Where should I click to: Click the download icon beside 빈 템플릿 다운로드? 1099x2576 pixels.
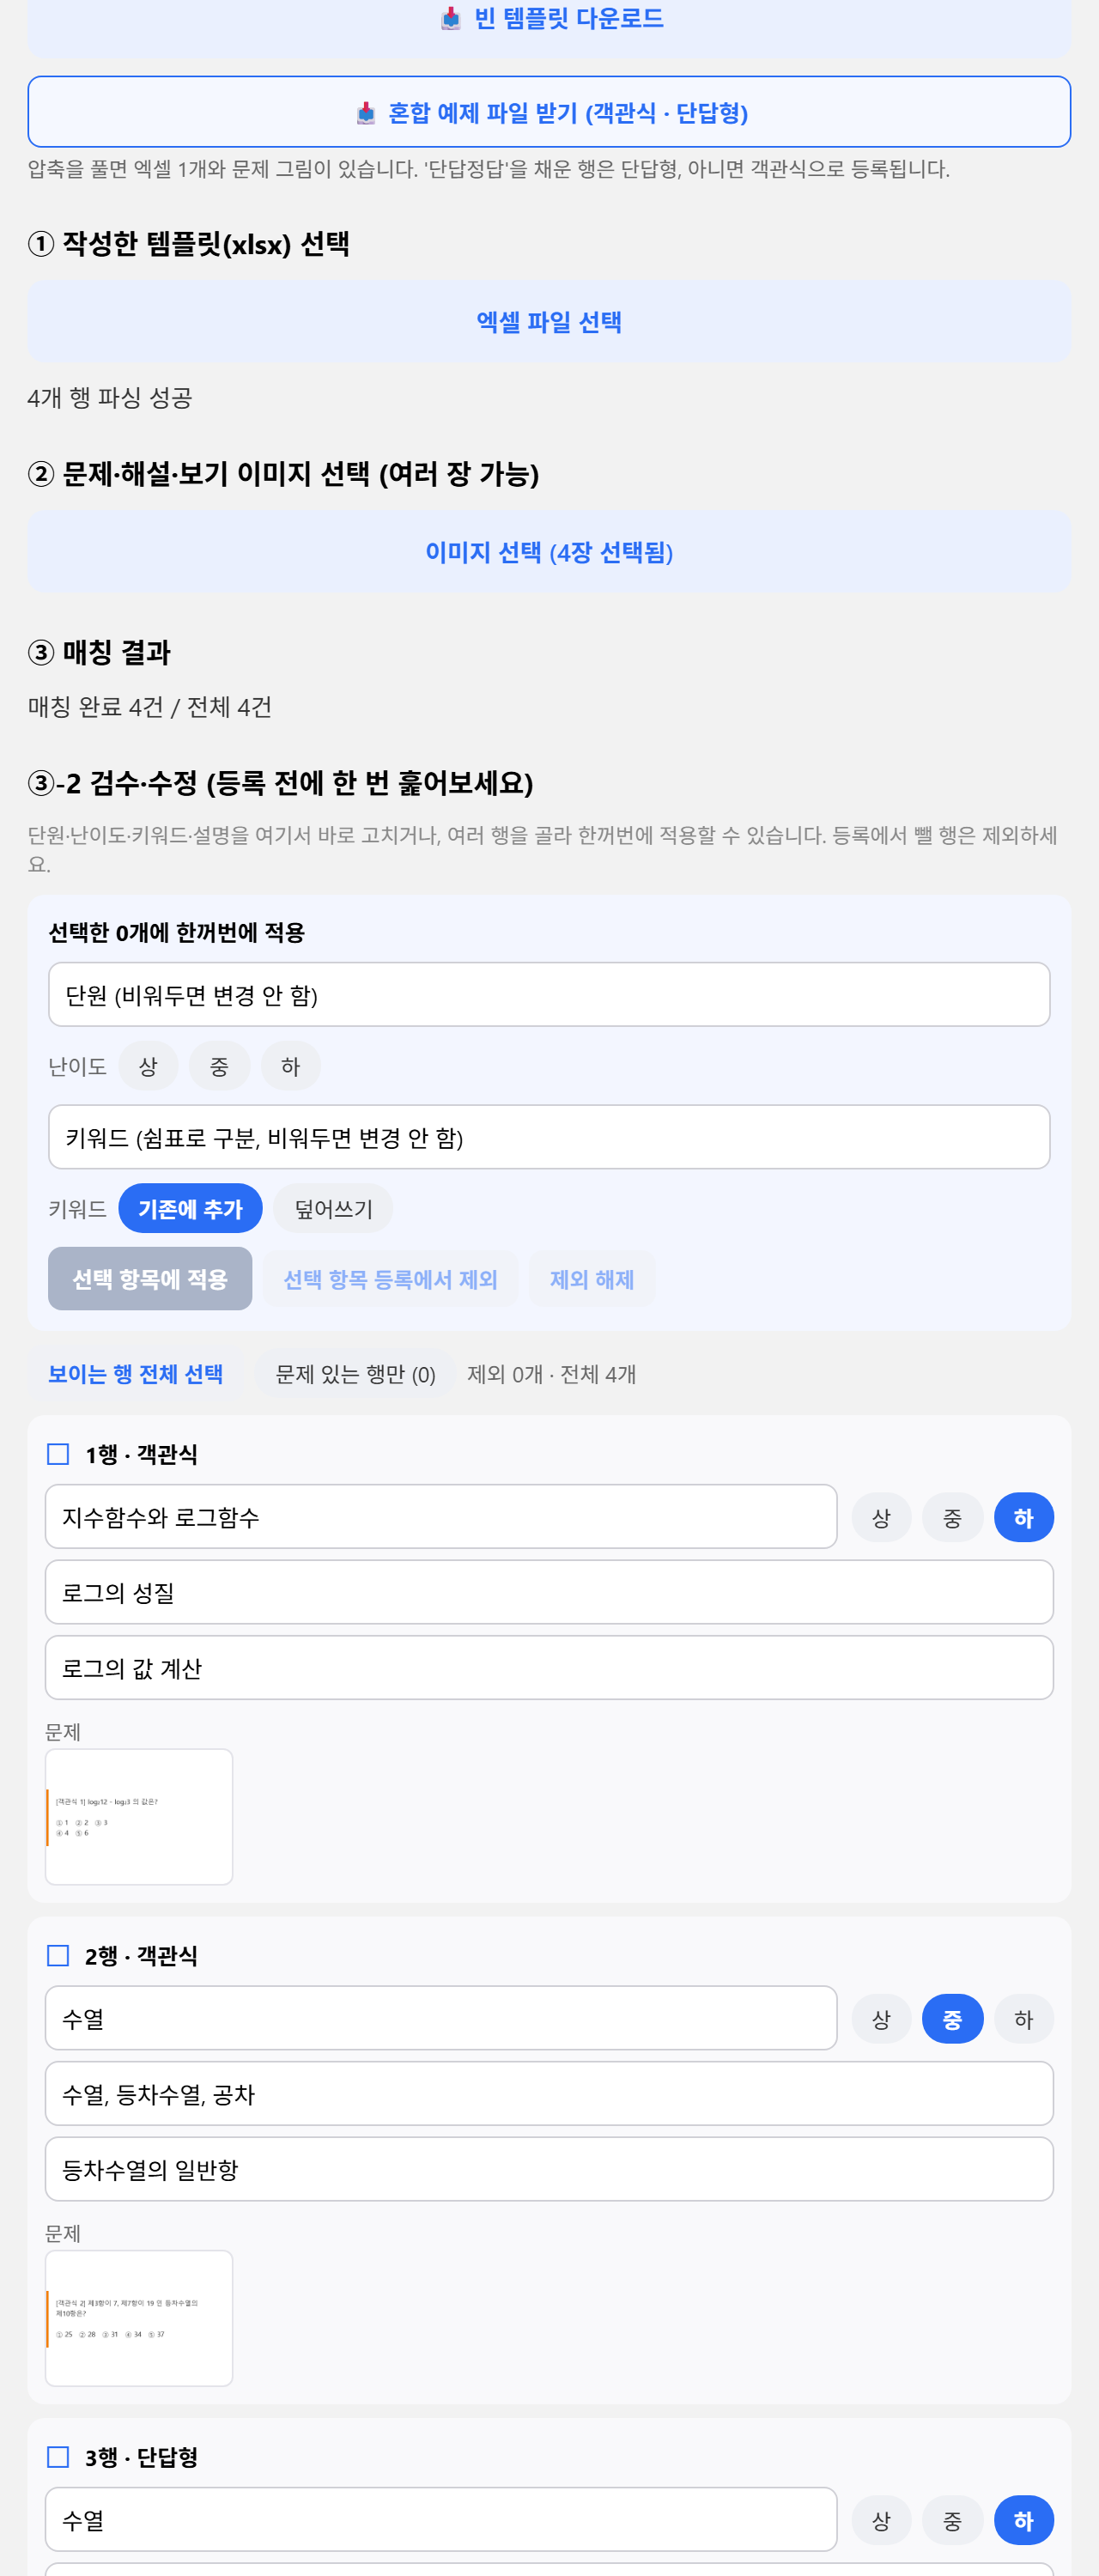click(451, 18)
